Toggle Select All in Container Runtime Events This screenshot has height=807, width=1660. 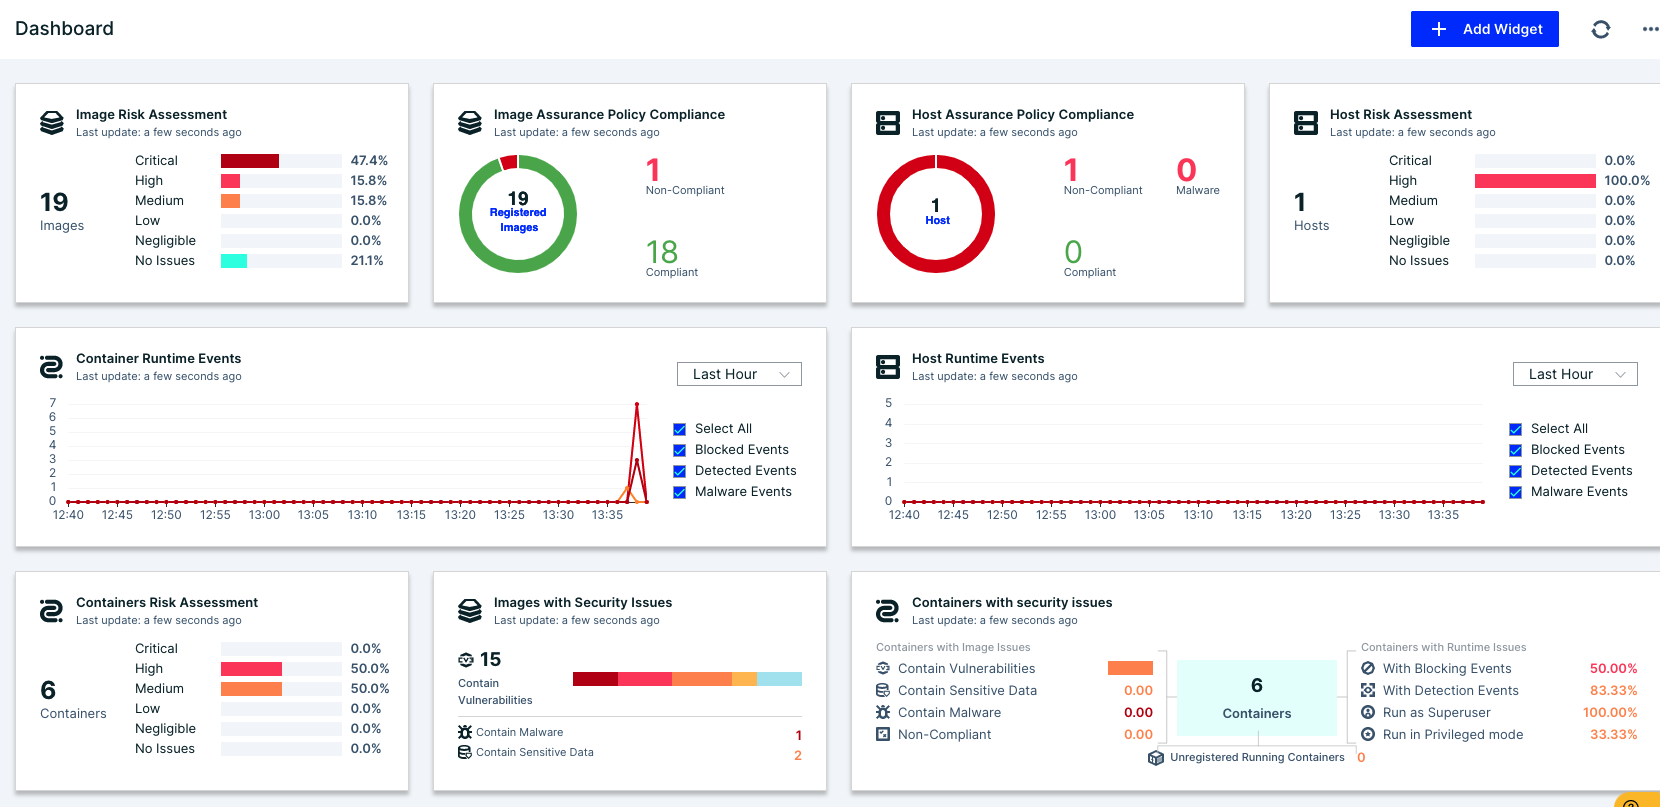click(x=680, y=429)
